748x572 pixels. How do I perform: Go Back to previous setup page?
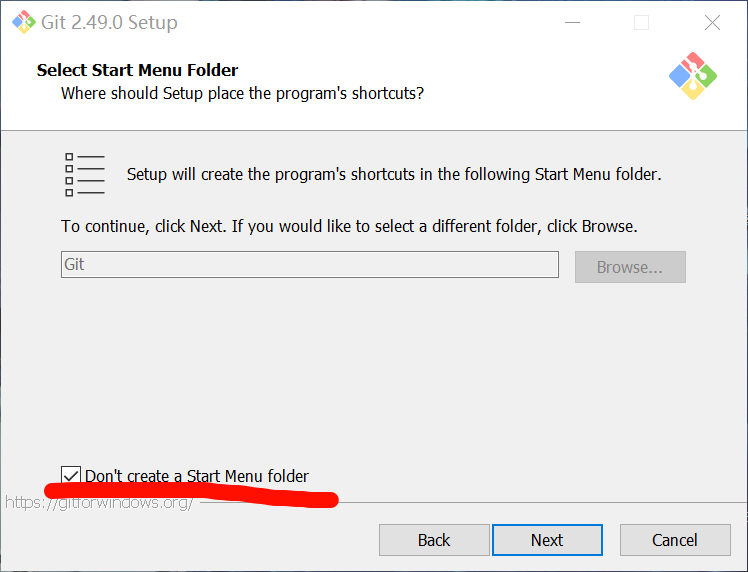(434, 540)
